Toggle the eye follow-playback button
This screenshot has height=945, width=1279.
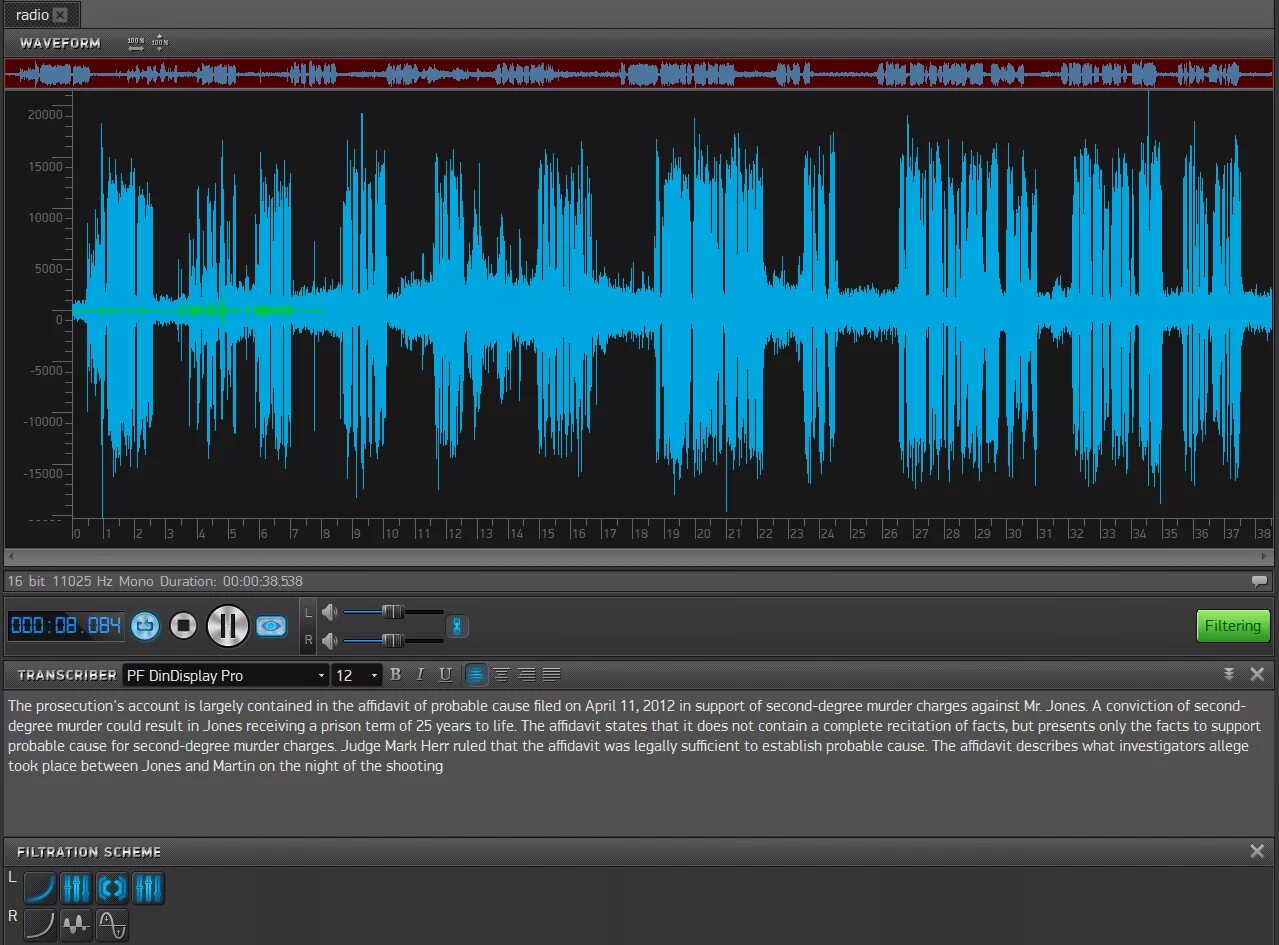(271, 626)
